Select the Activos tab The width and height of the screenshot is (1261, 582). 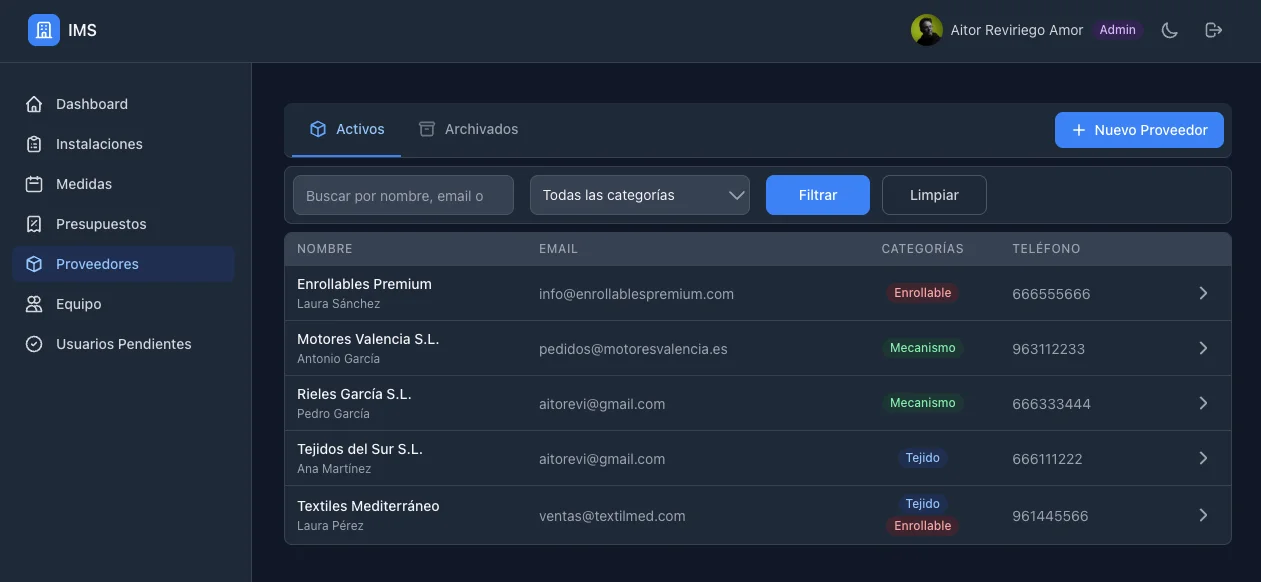point(347,129)
